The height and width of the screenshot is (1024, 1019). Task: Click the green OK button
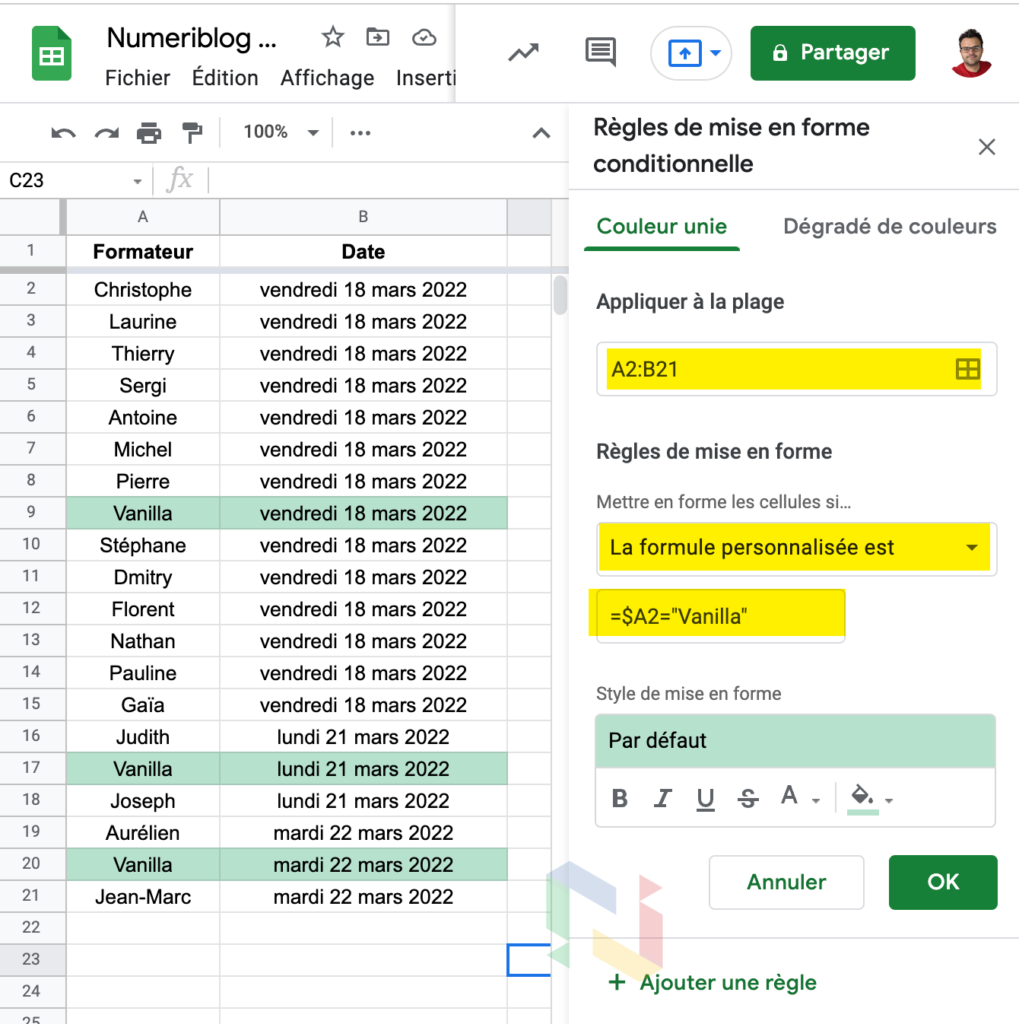tap(942, 882)
